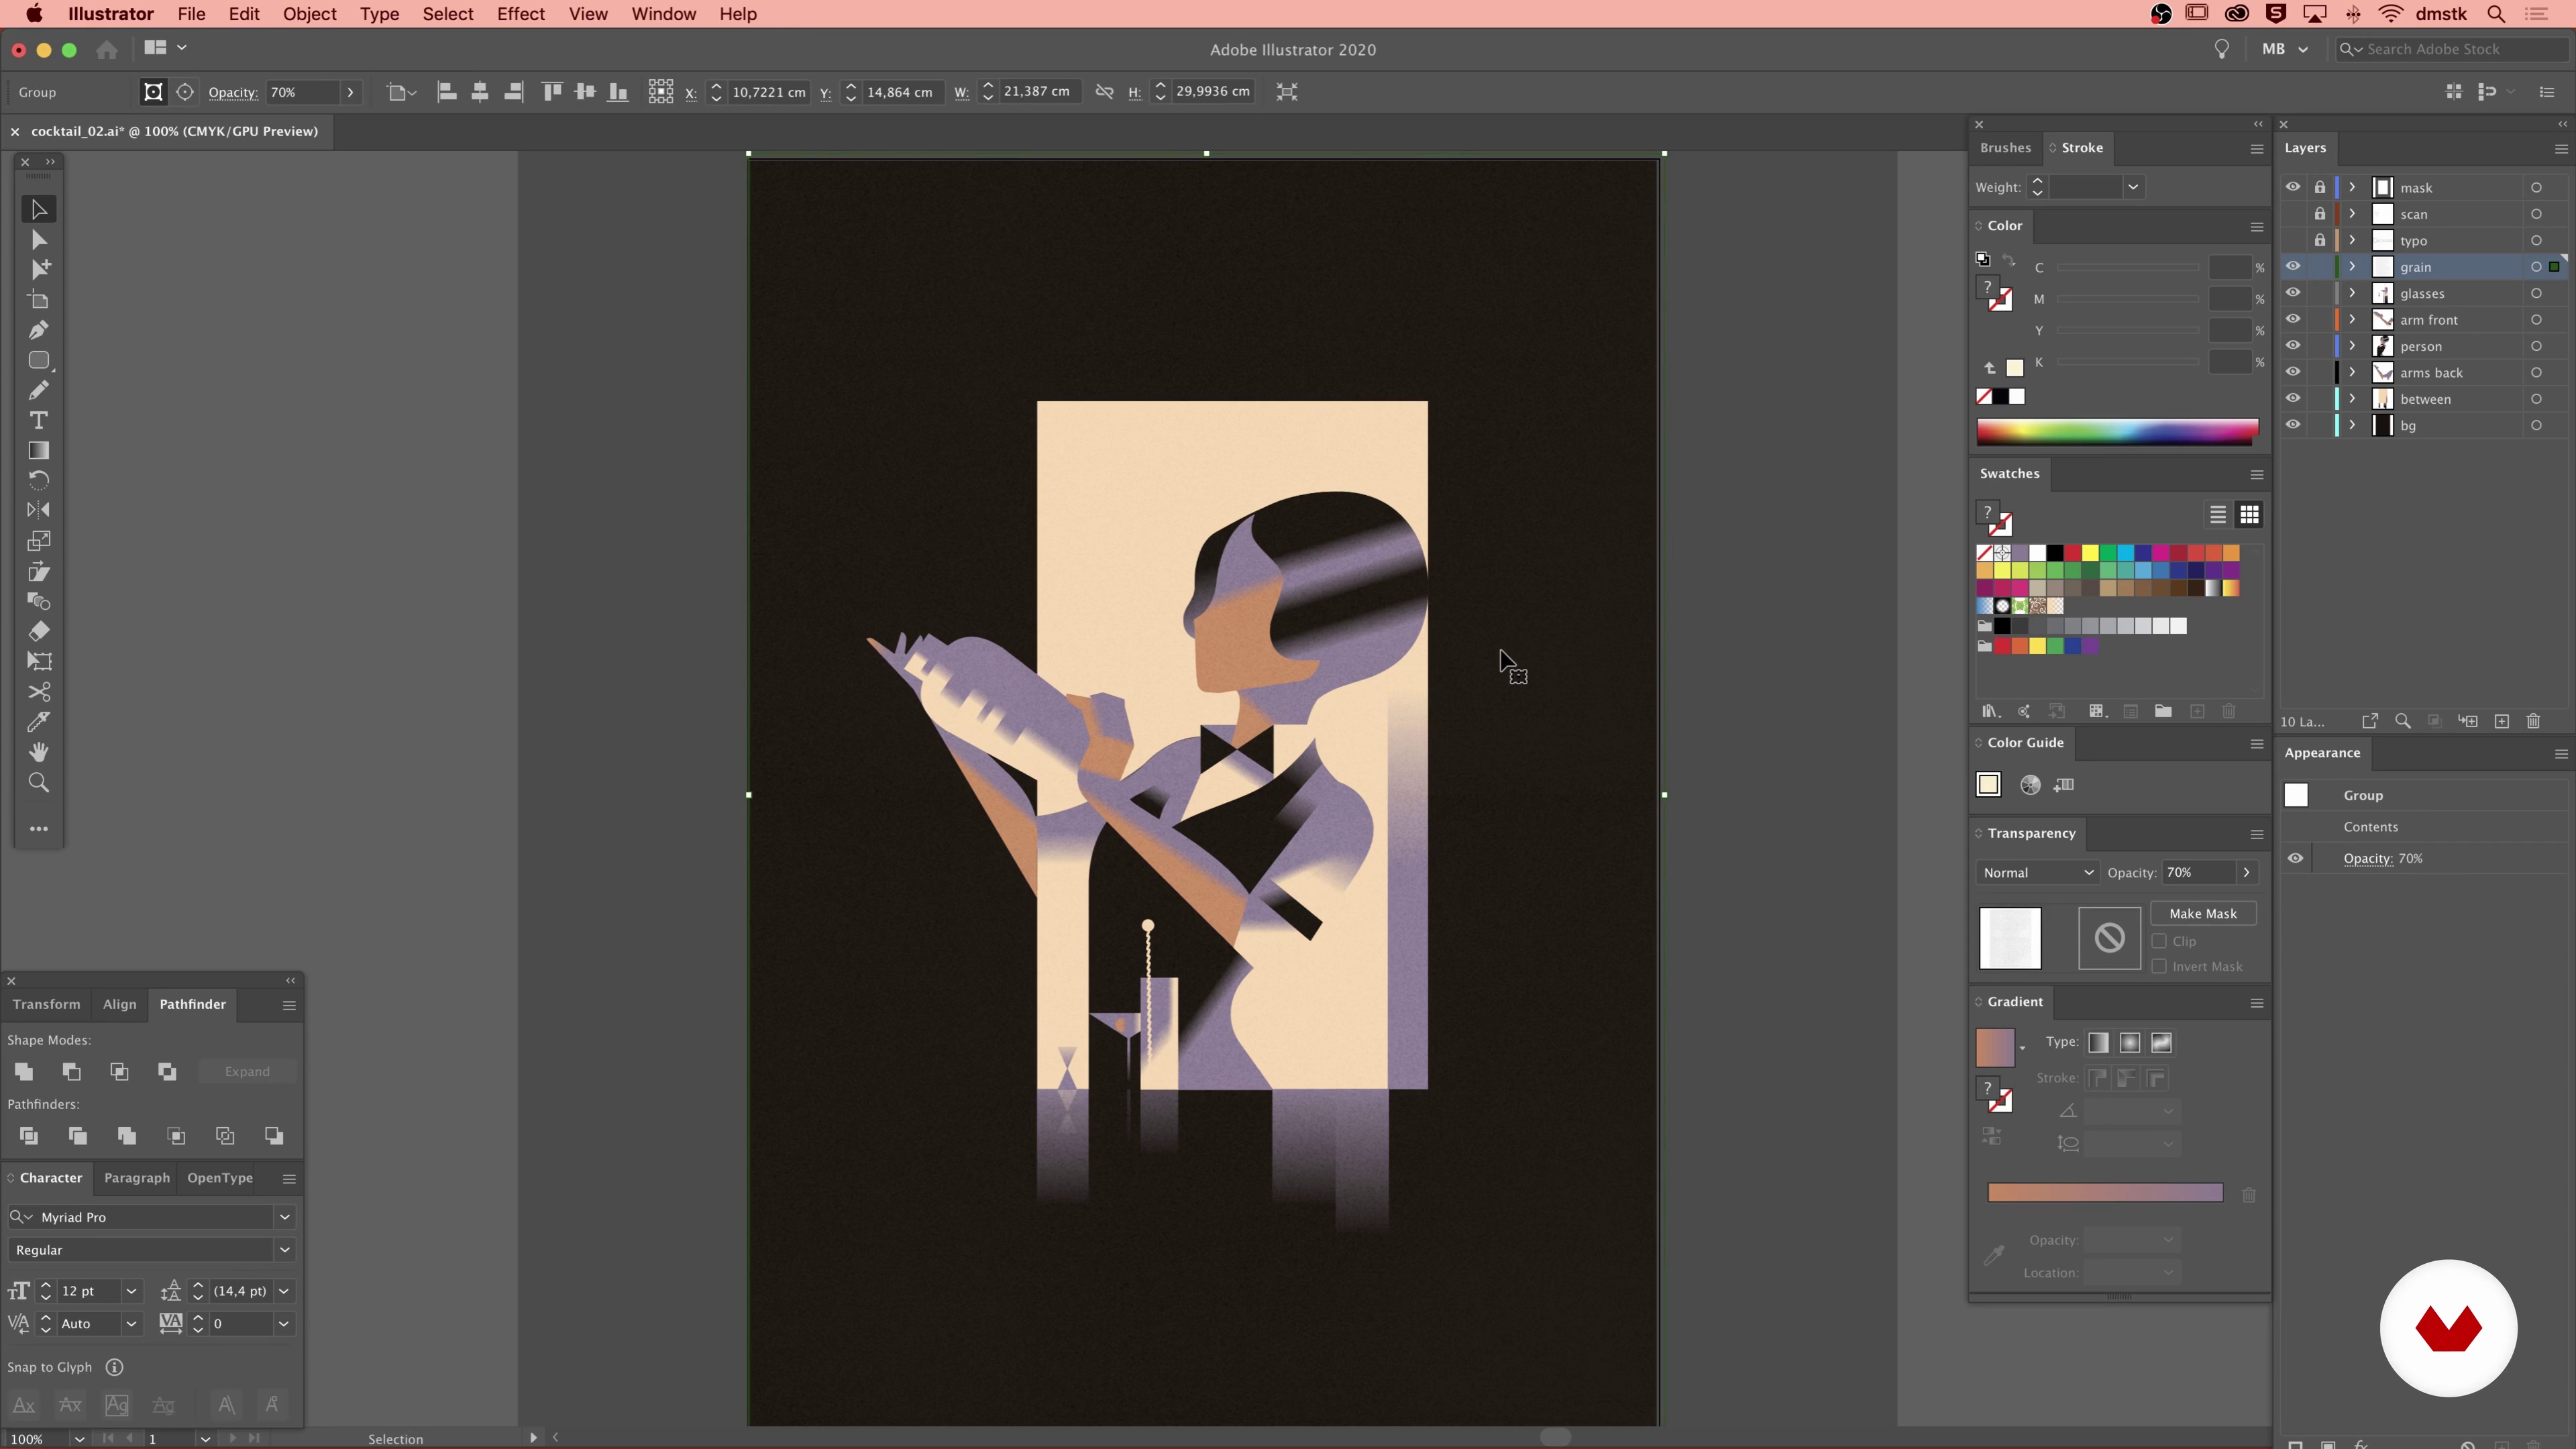
Task: Click gradient fill swatch in Gradient panel
Action: pos(1995,1048)
